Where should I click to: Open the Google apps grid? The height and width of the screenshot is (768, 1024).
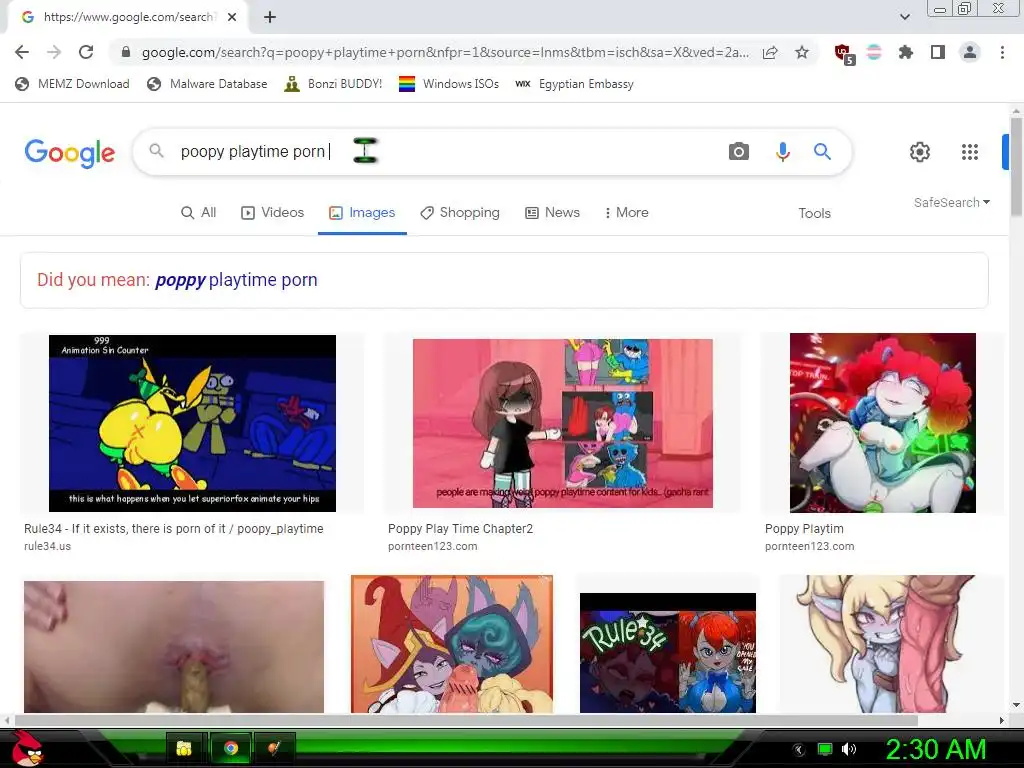tap(970, 152)
